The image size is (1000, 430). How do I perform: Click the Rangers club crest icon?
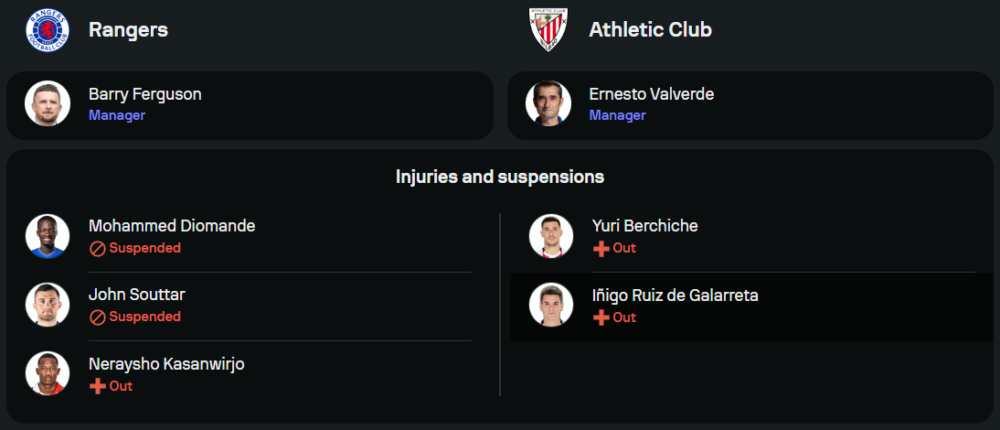click(47, 30)
